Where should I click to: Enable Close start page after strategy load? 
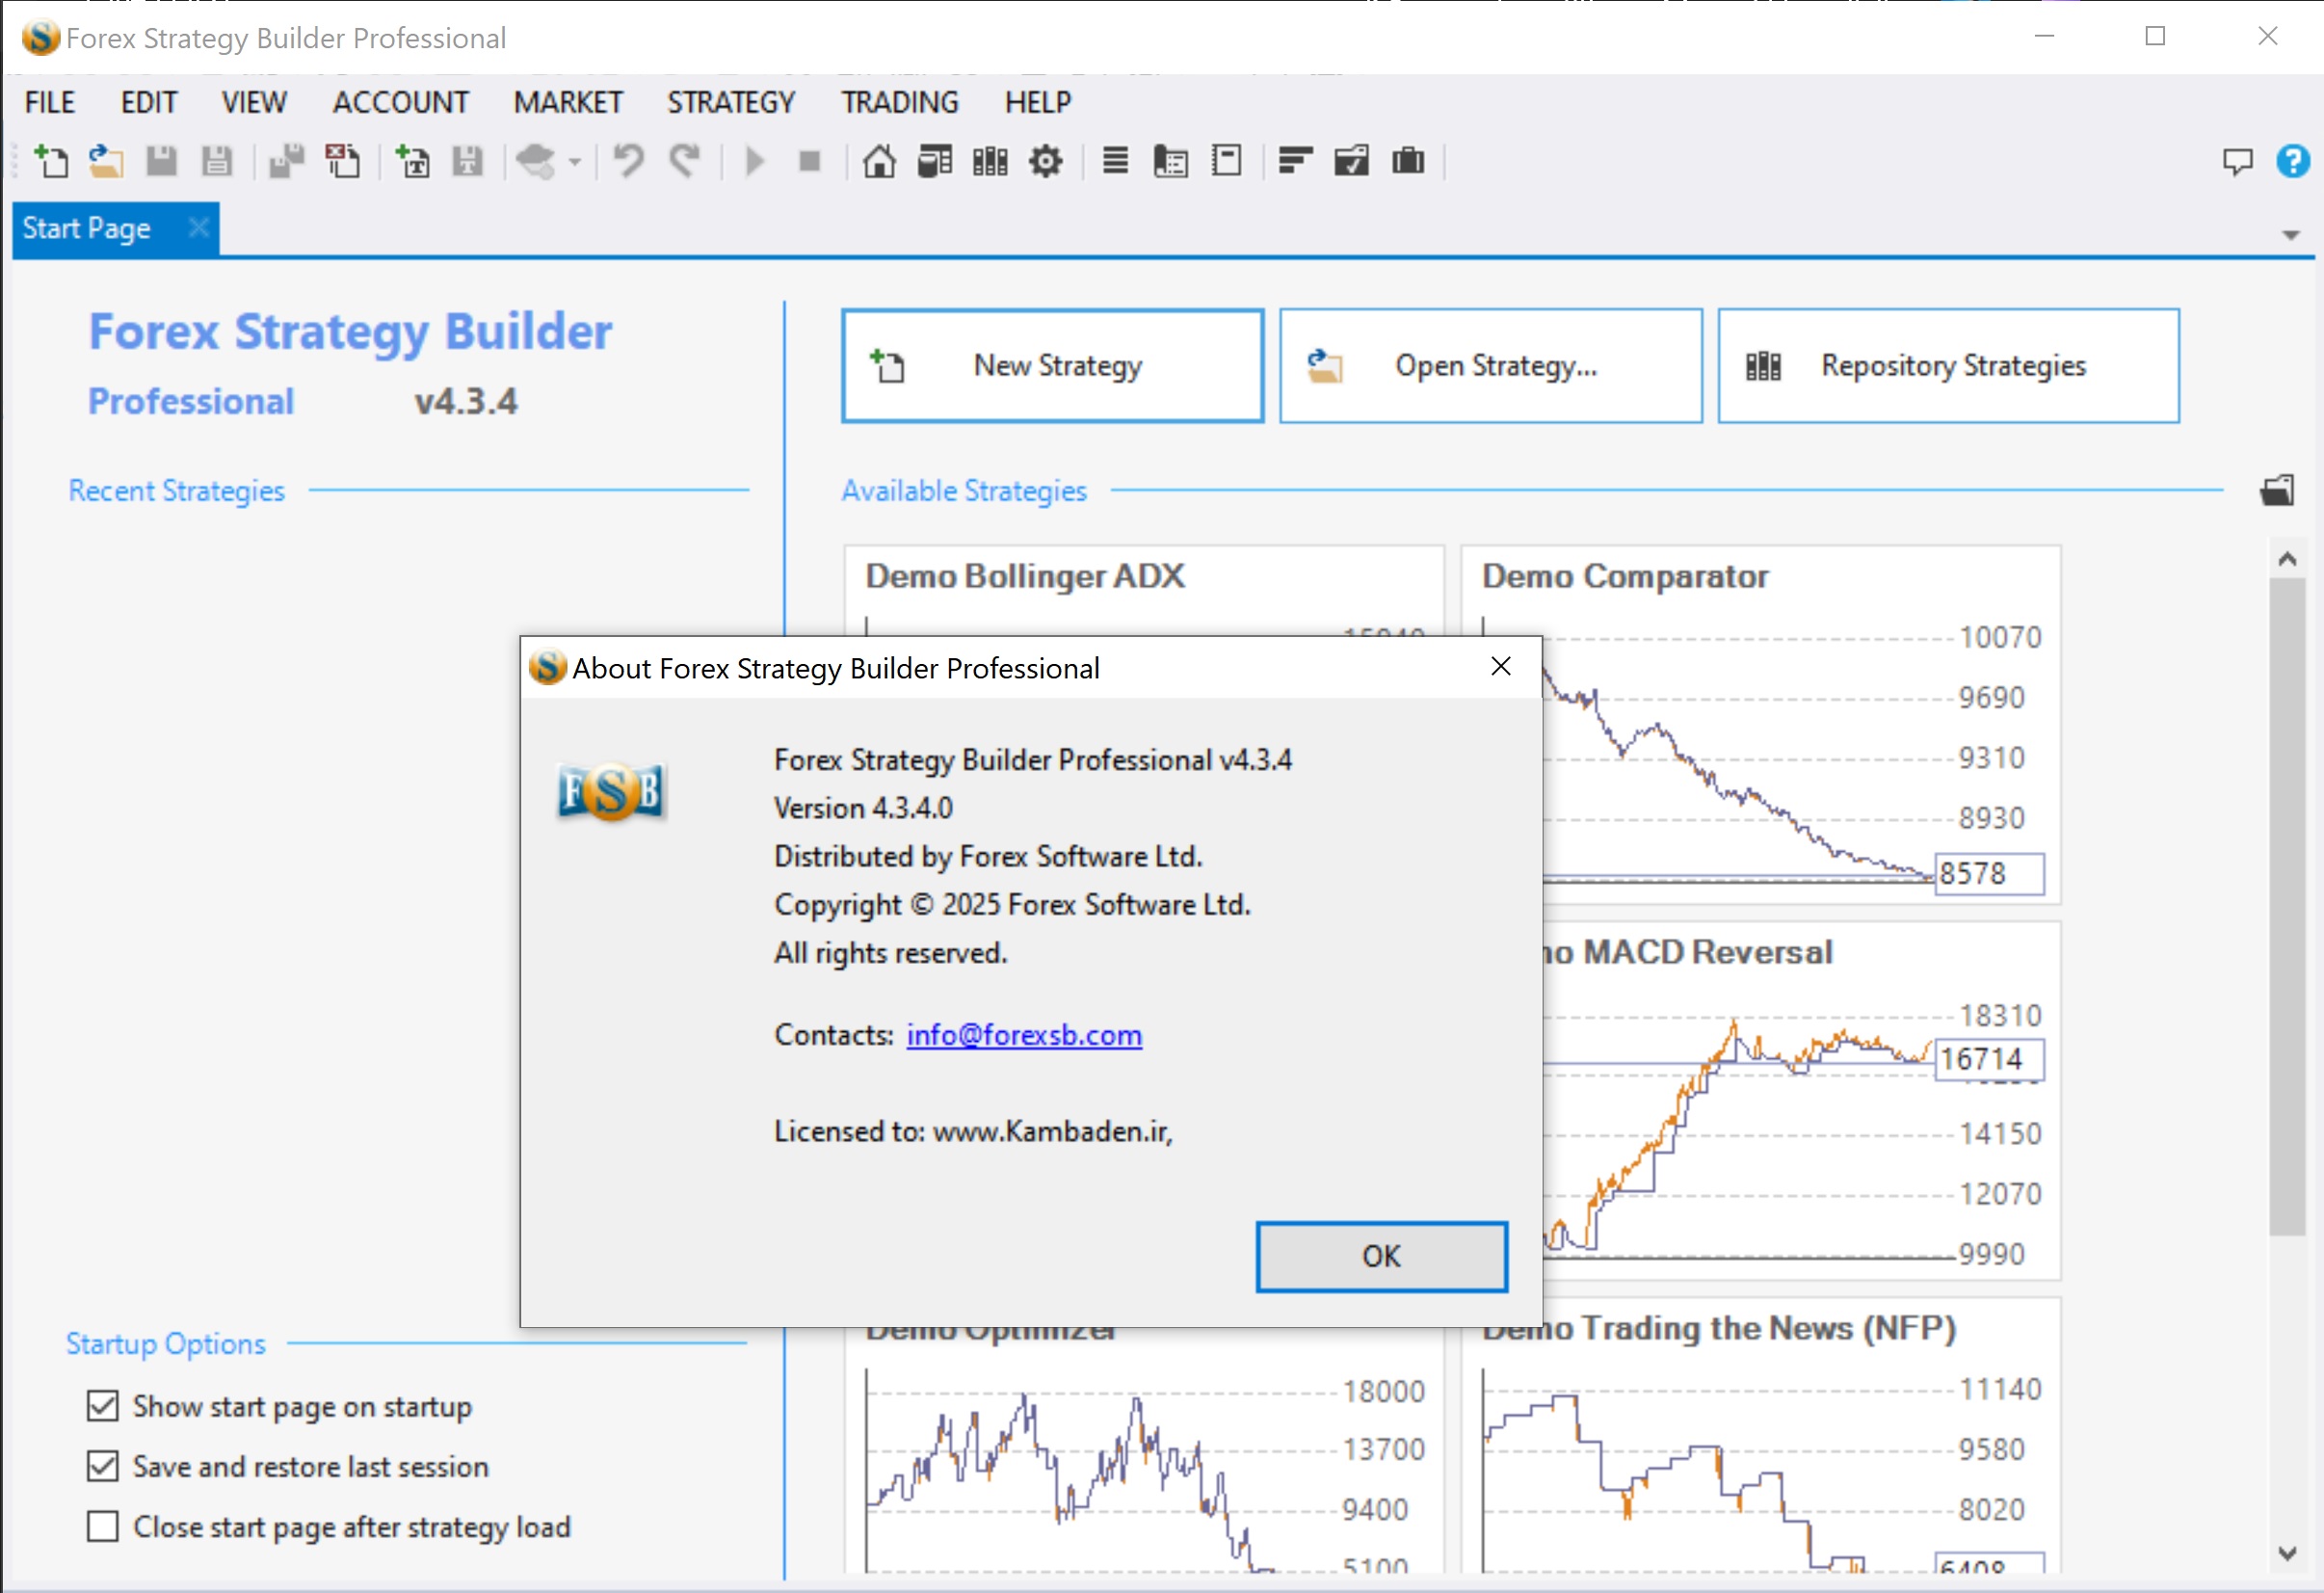pos(102,1527)
